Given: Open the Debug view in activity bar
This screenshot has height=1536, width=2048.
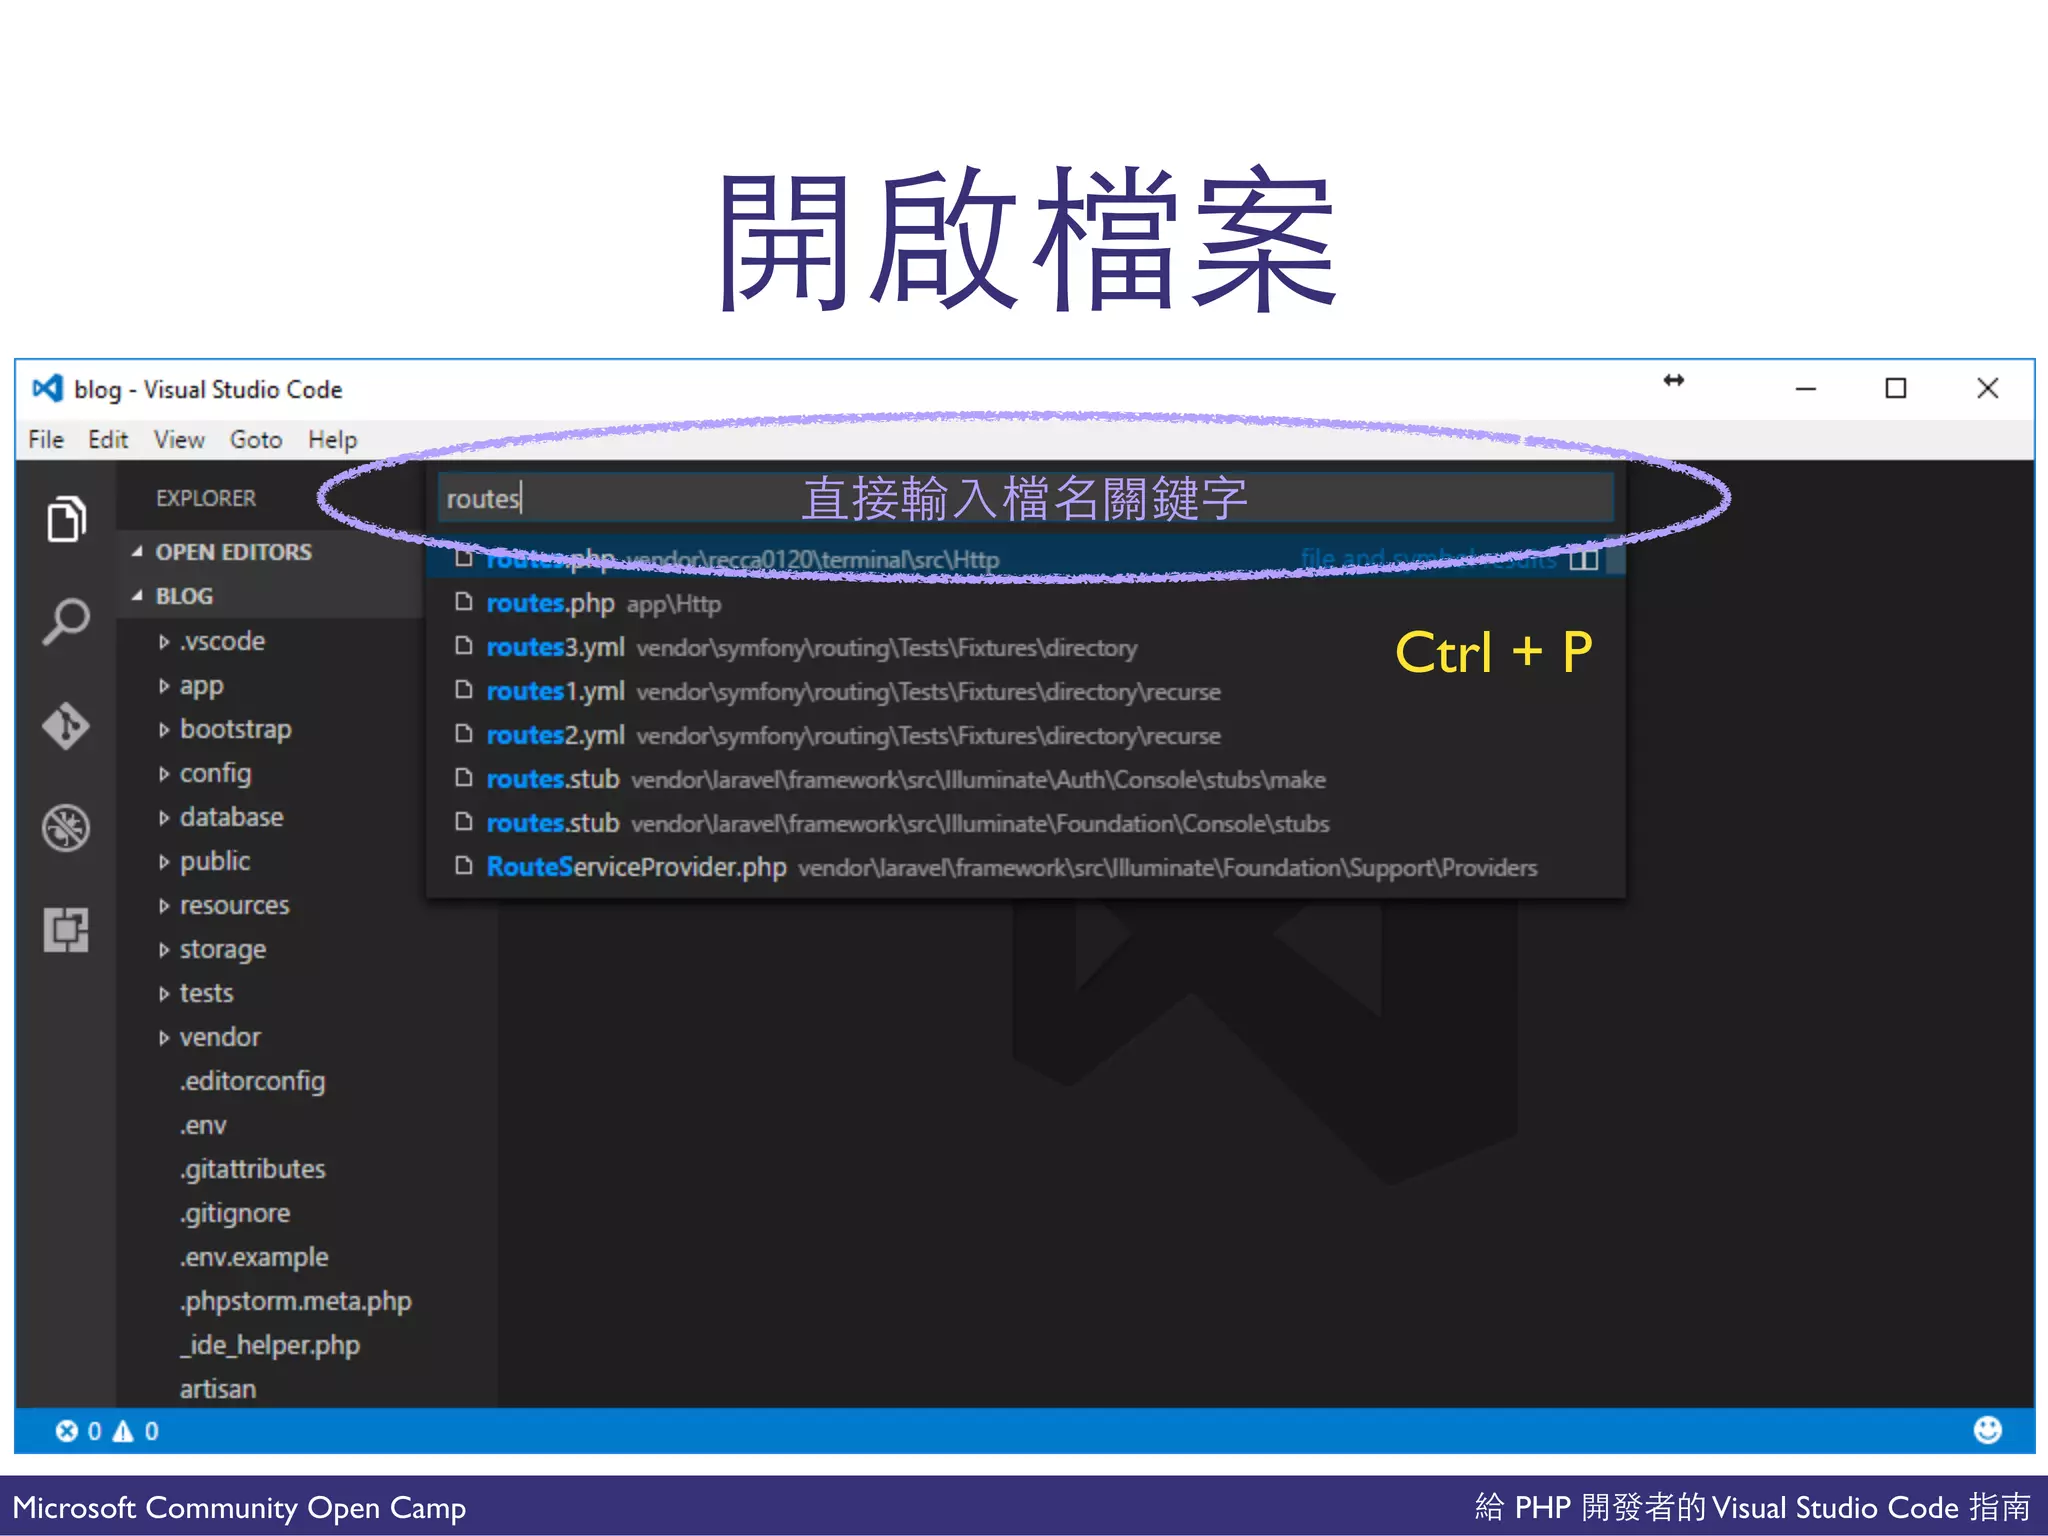Looking at the screenshot, I should (66, 828).
